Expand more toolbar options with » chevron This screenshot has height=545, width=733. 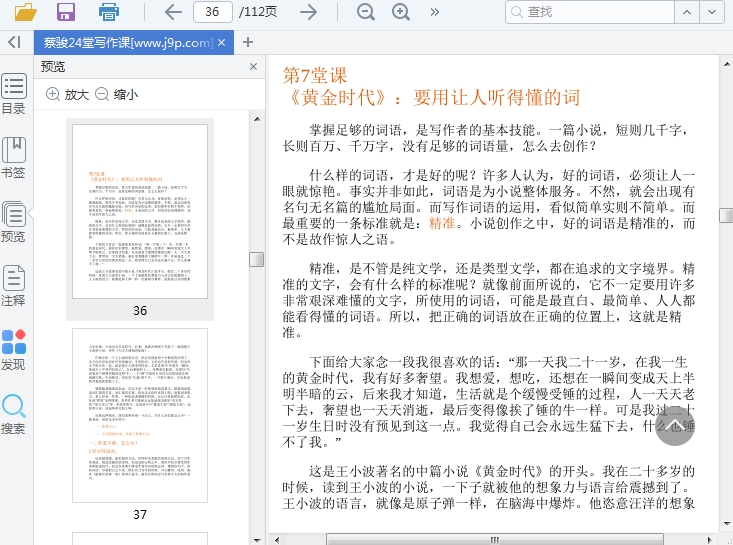(434, 12)
